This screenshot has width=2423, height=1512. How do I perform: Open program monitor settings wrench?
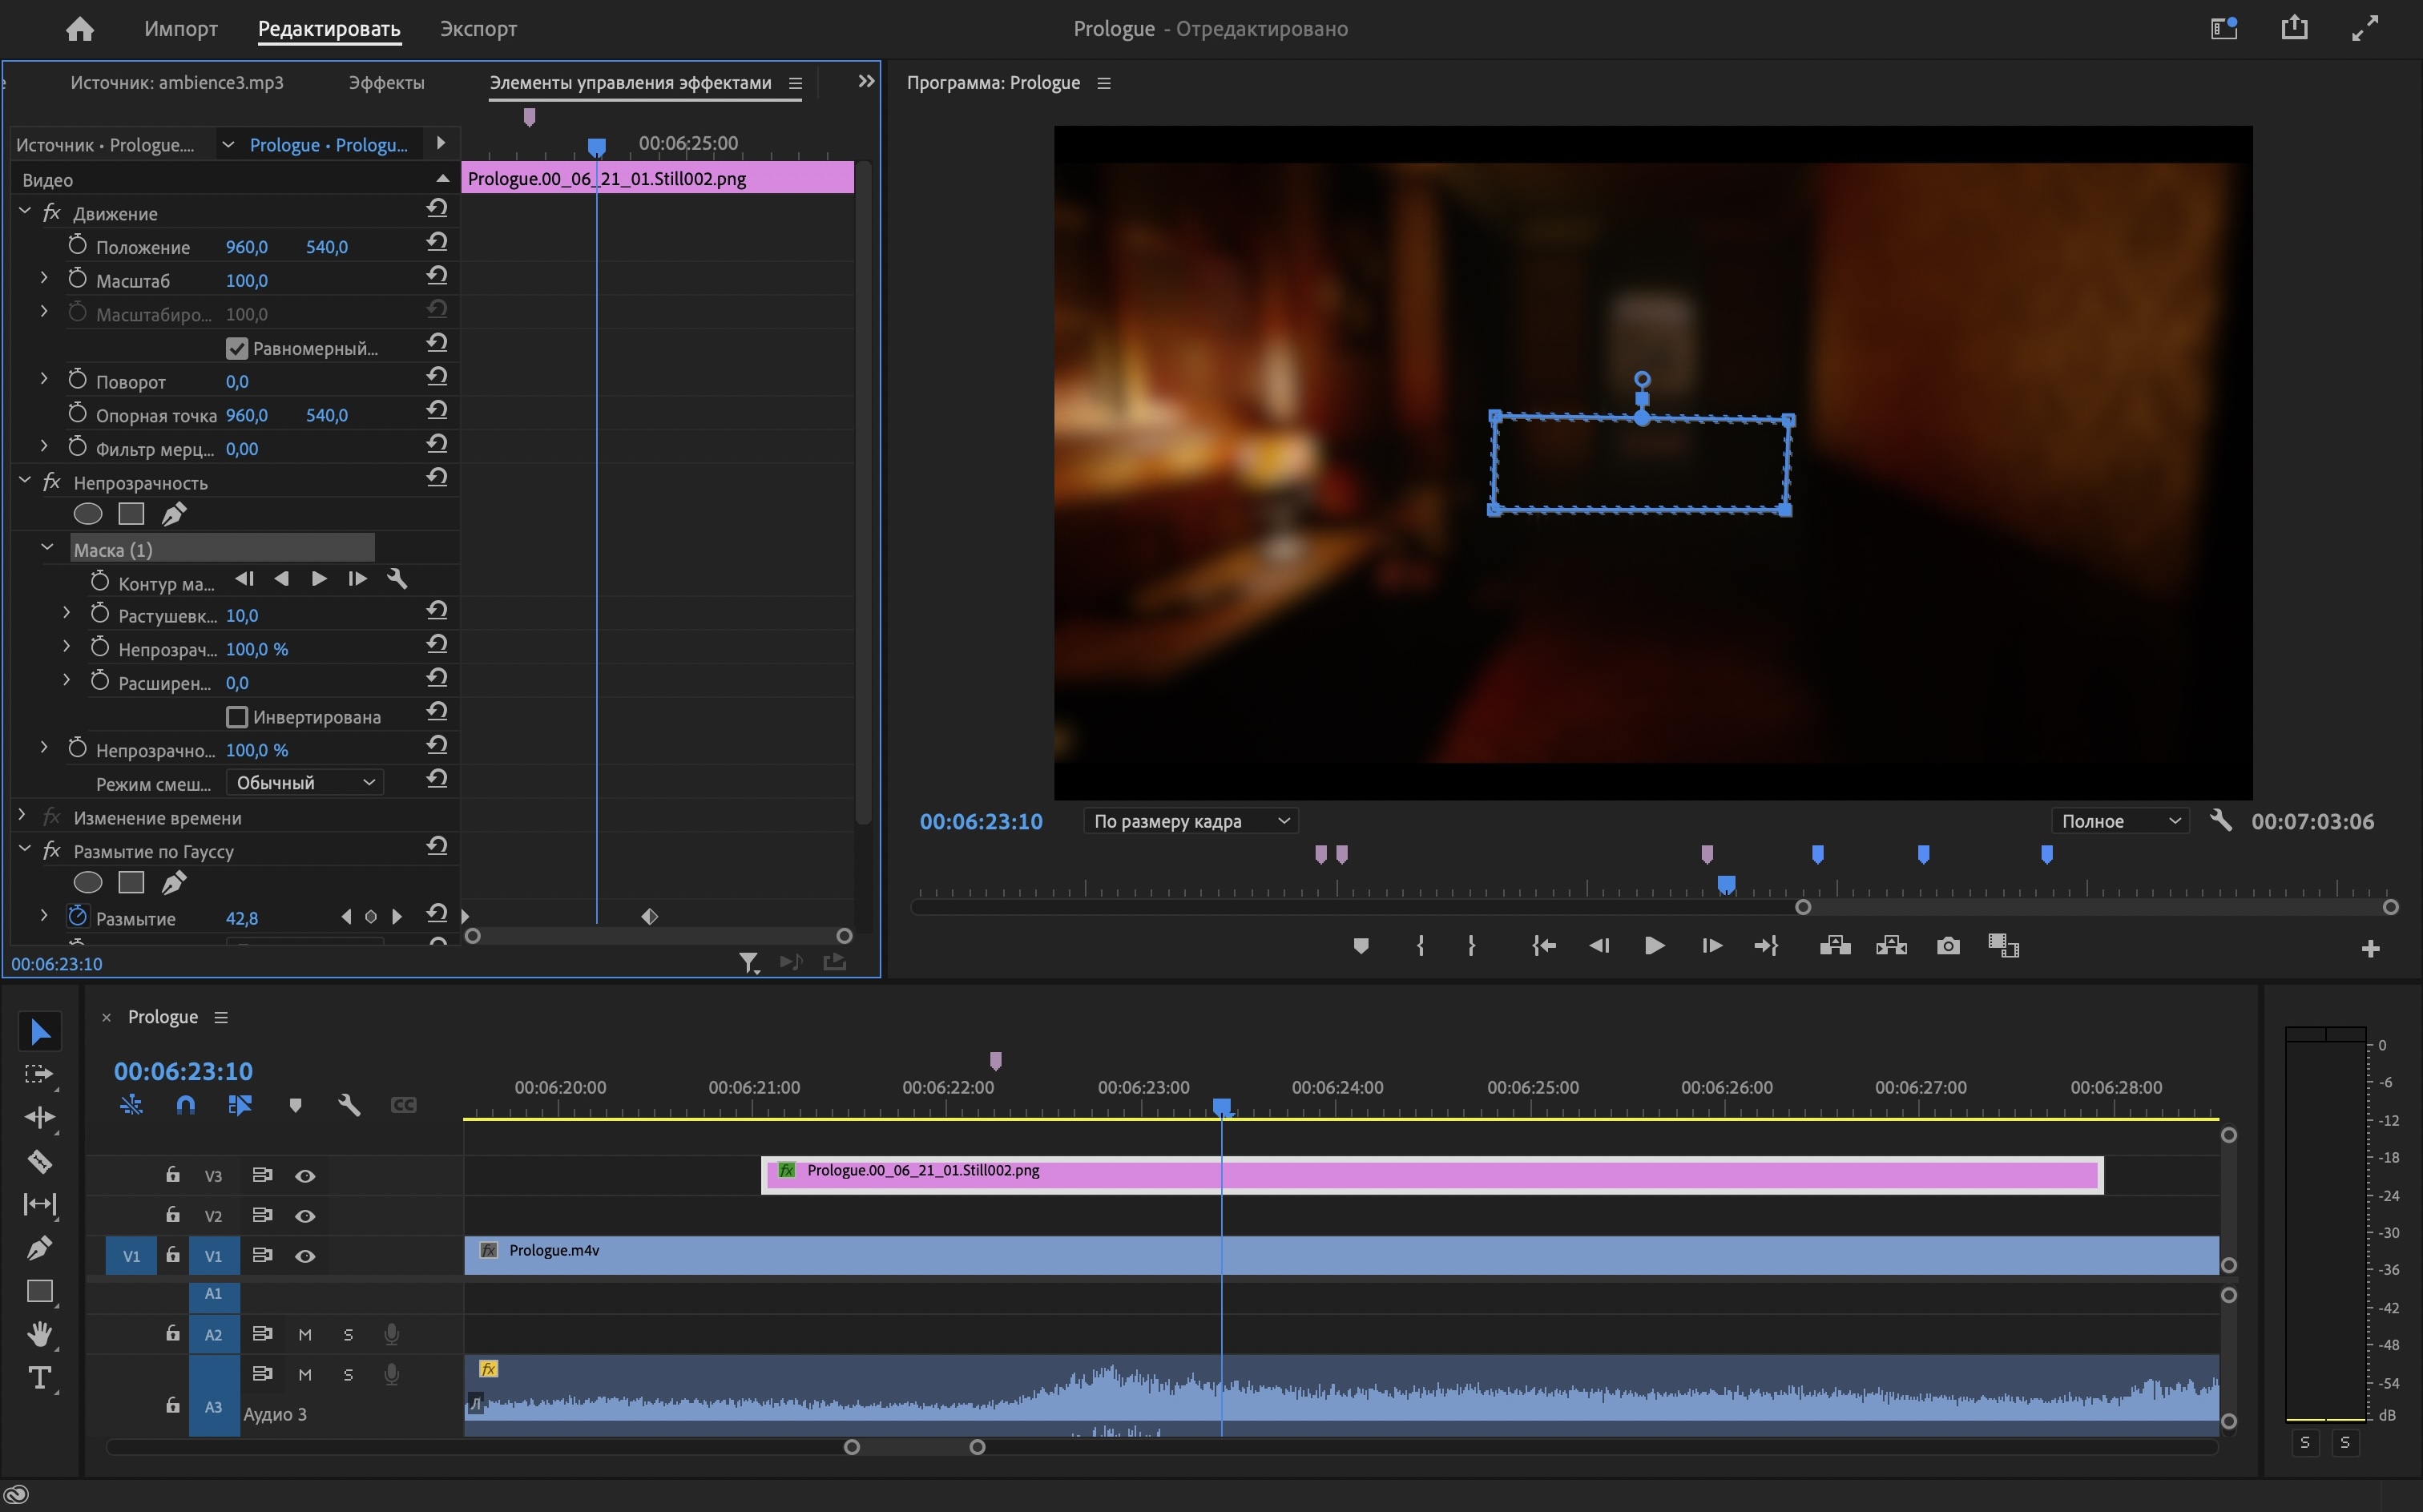[2221, 821]
